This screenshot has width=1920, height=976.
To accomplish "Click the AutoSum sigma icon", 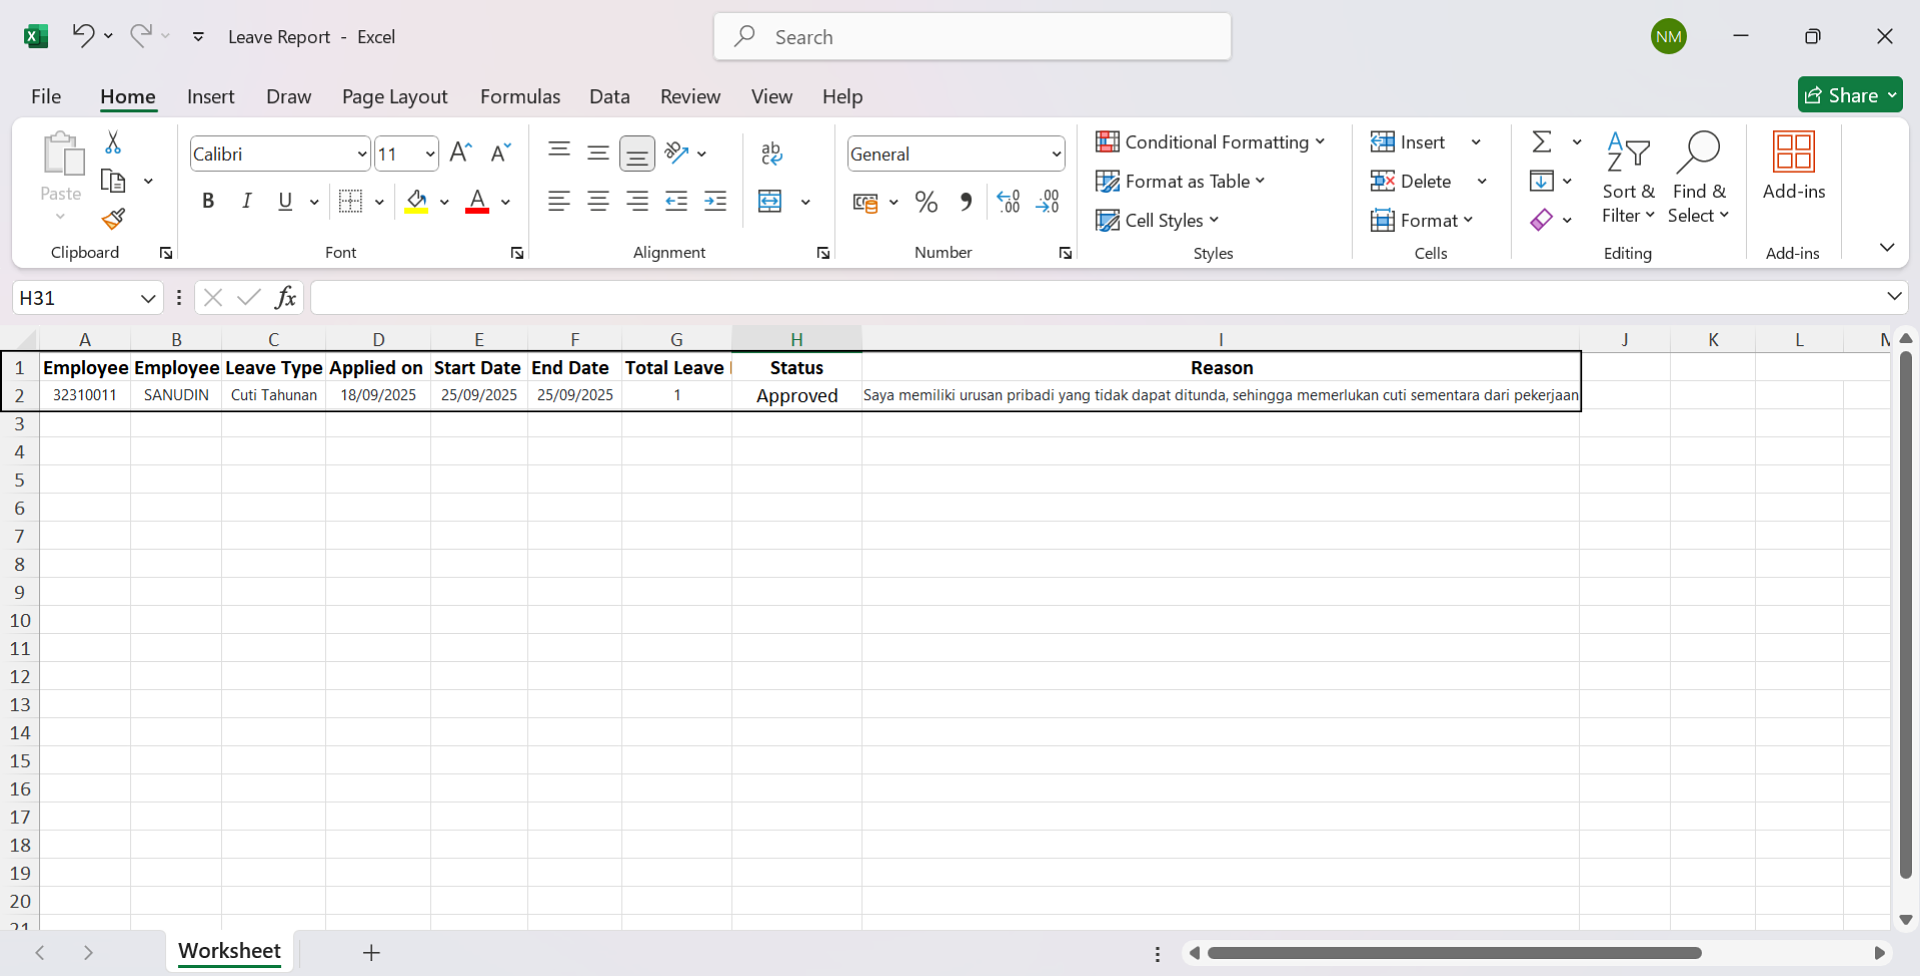I will tap(1542, 143).
